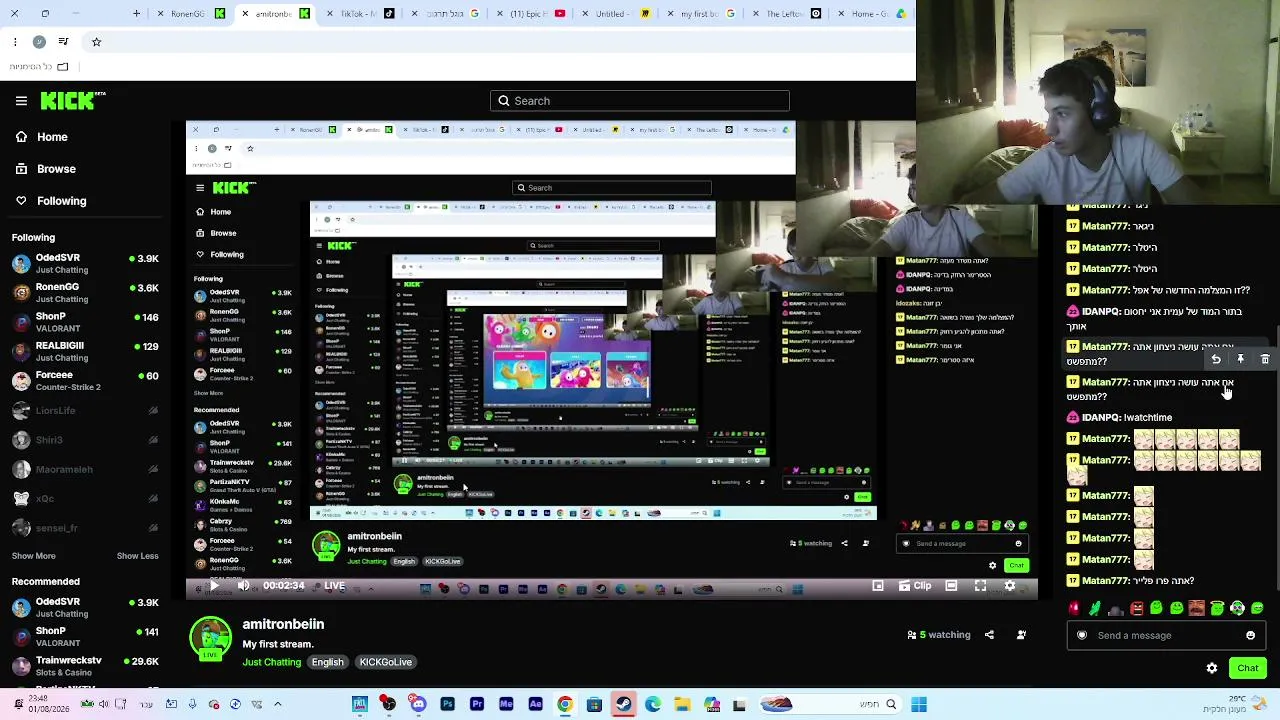This screenshot has height=720, width=1280.
Task: Click the Windows Start button
Action: click(x=919, y=705)
